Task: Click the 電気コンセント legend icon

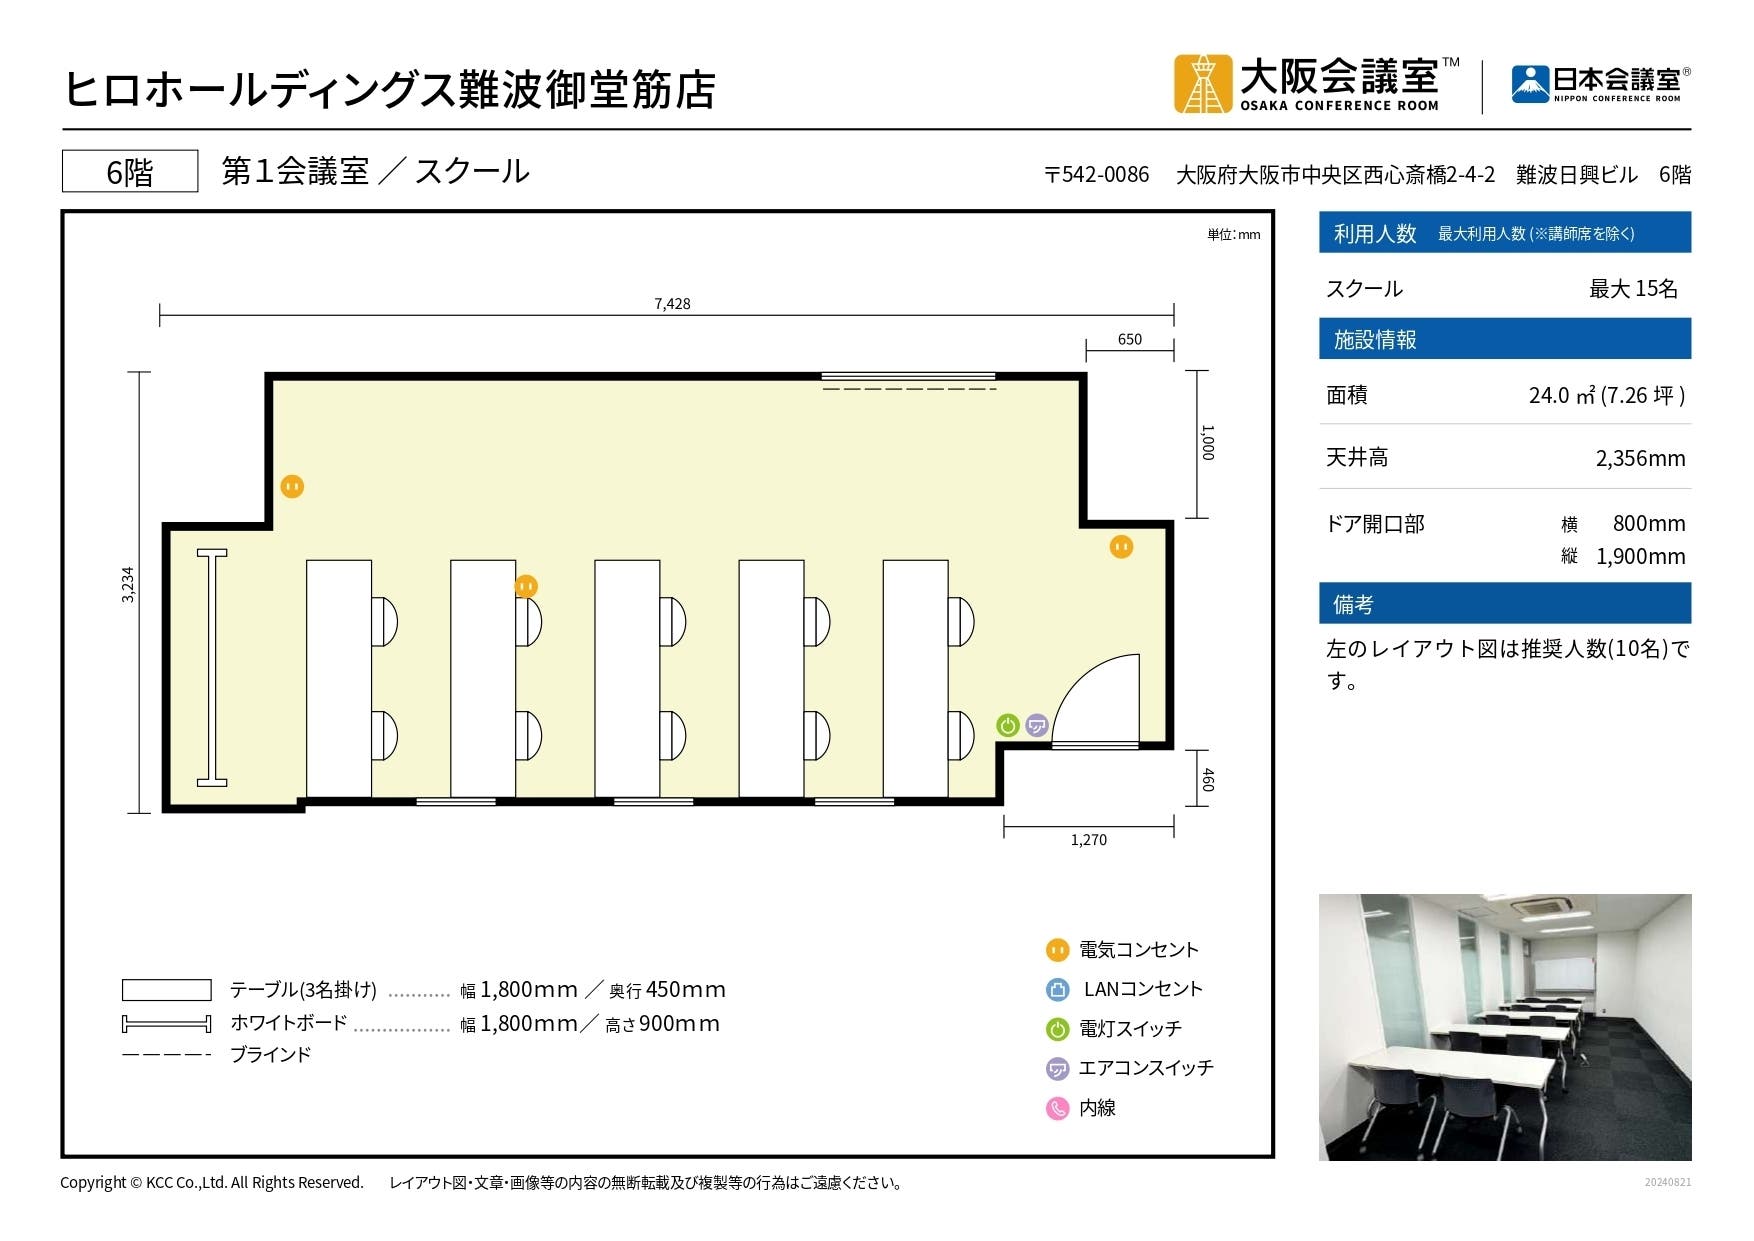Action: 1056,949
